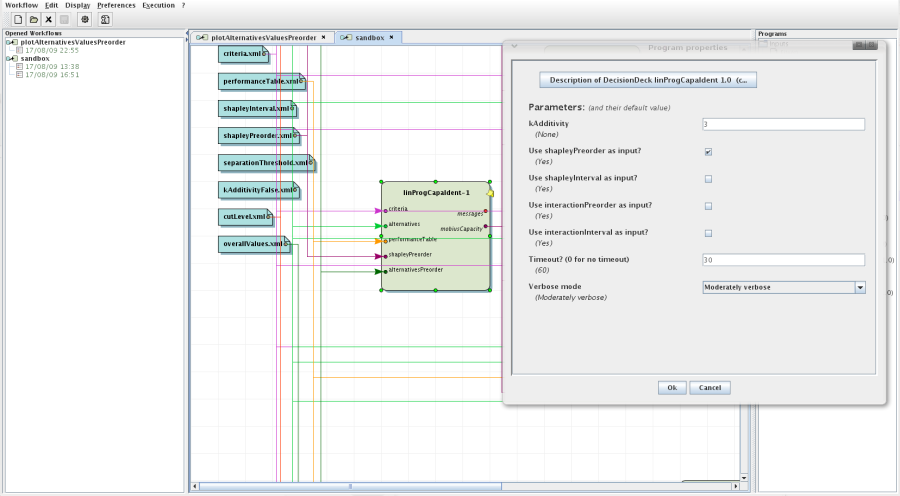900x496 pixels.
Task: Close the sandbox tab with its x
Action: pos(391,37)
